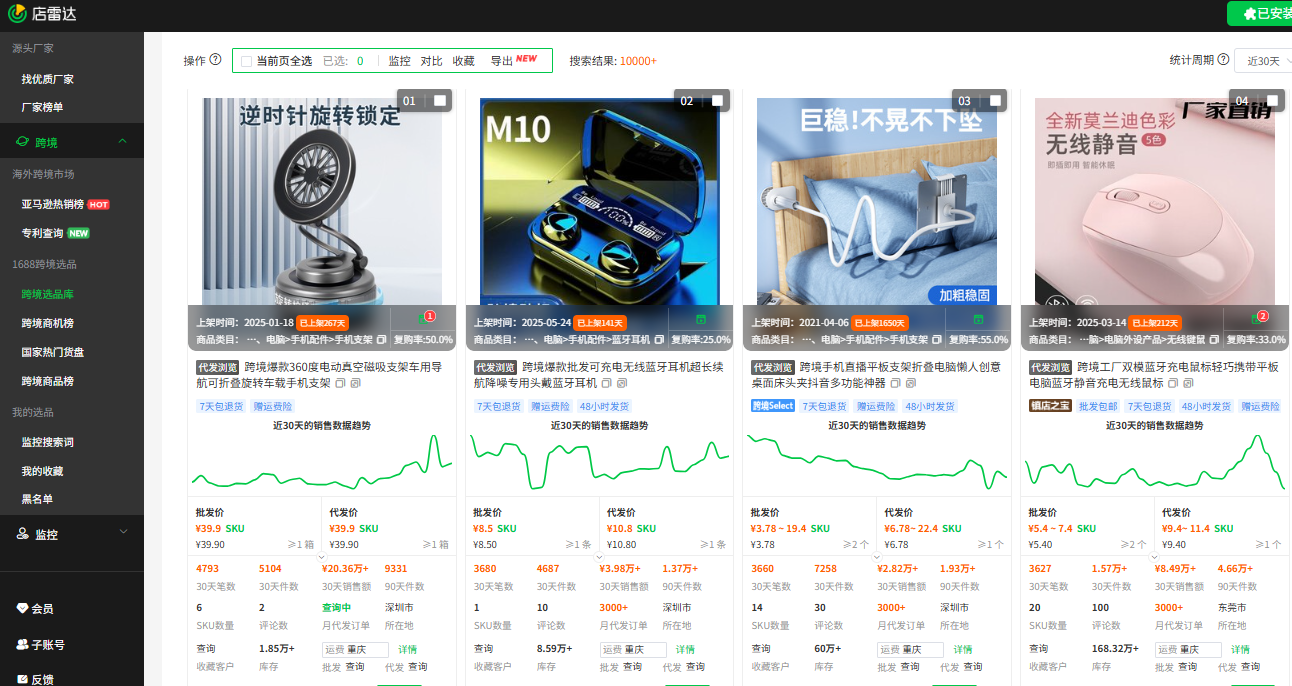Open green video icon on product 03
This screenshot has height=686, width=1292.
978,319
